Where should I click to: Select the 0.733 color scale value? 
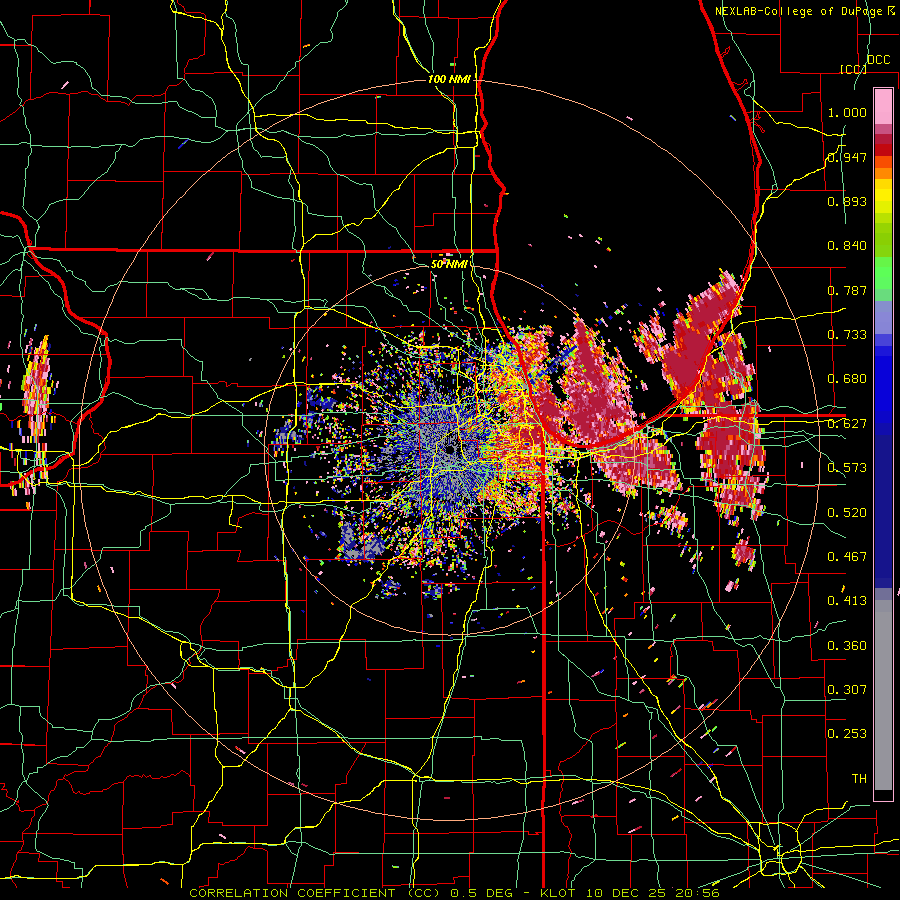(x=847, y=335)
